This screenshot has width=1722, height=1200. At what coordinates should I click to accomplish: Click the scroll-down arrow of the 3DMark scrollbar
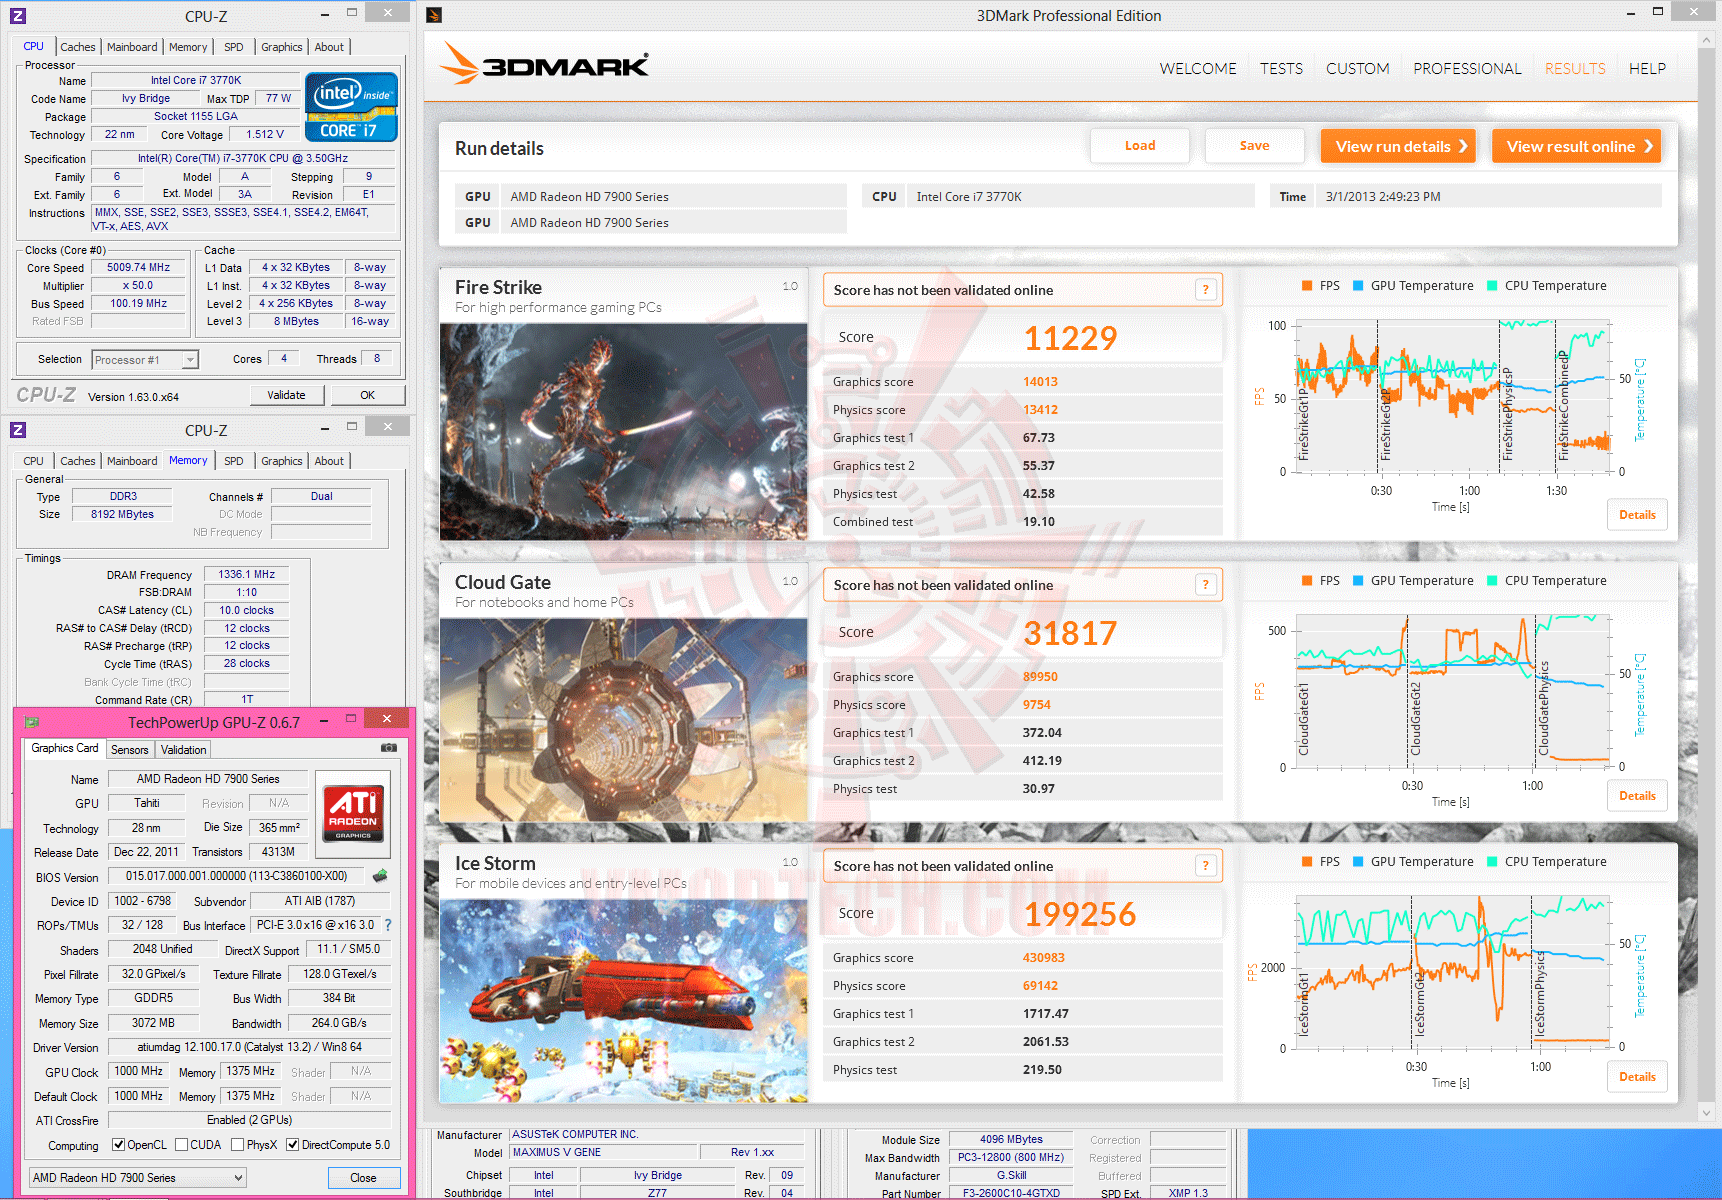click(1706, 1112)
